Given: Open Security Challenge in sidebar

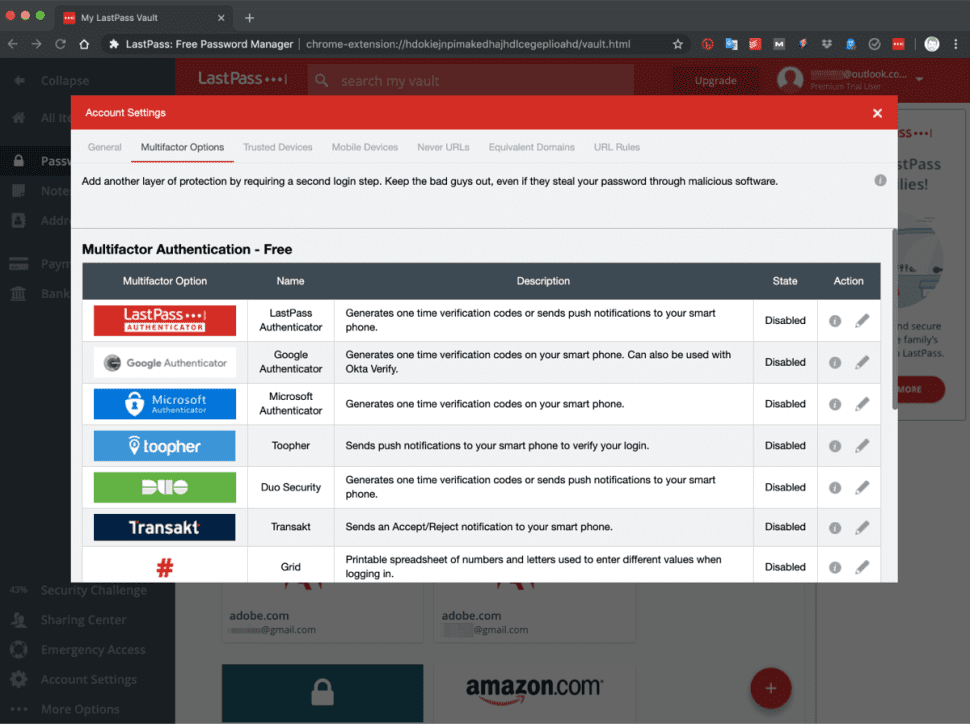Looking at the screenshot, I should tap(93, 590).
